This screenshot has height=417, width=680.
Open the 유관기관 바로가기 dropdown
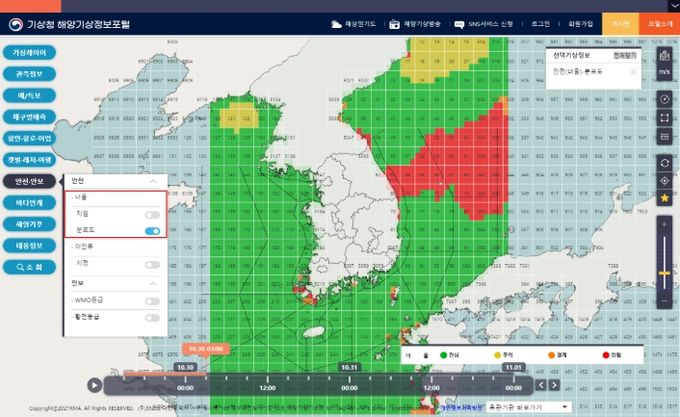tap(521, 407)
